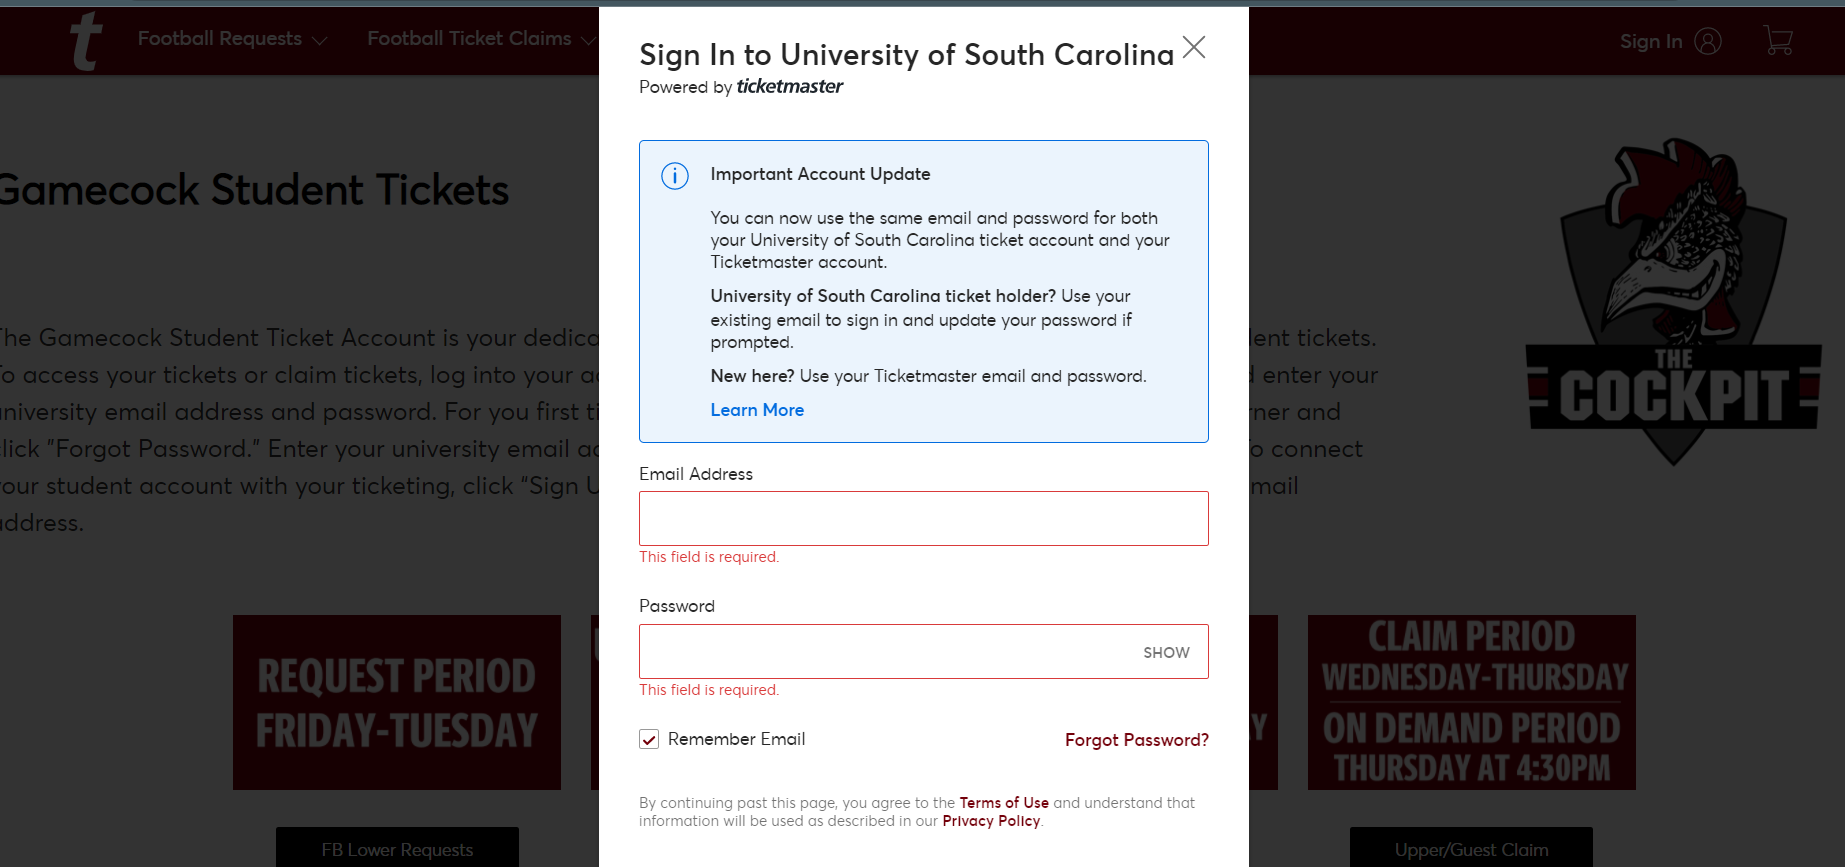Expand the Football Requests menu
This screenshot has height=867, width=1845.
click(x=232, y=39)
